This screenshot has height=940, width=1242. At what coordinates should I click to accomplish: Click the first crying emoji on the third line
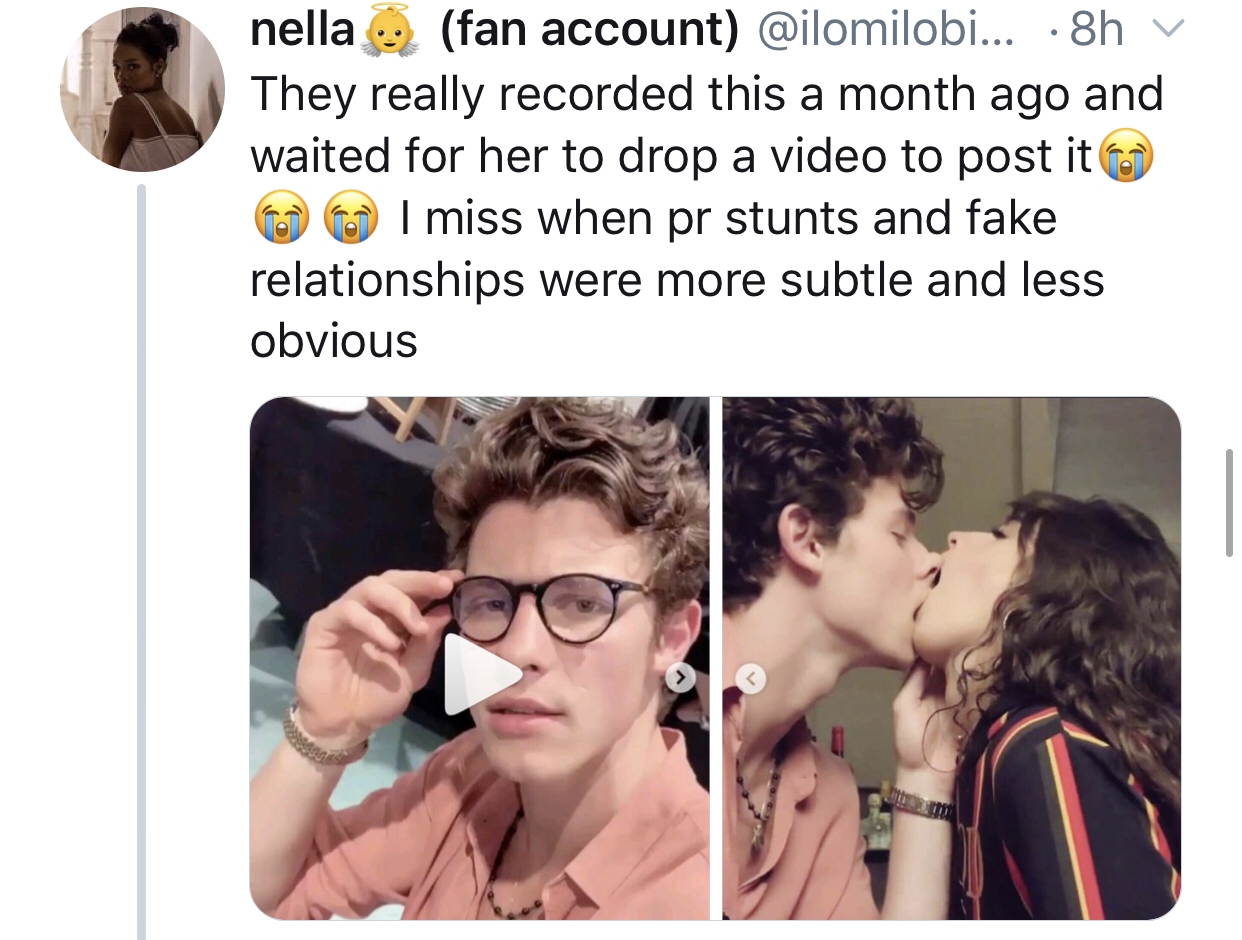(278, 221)
